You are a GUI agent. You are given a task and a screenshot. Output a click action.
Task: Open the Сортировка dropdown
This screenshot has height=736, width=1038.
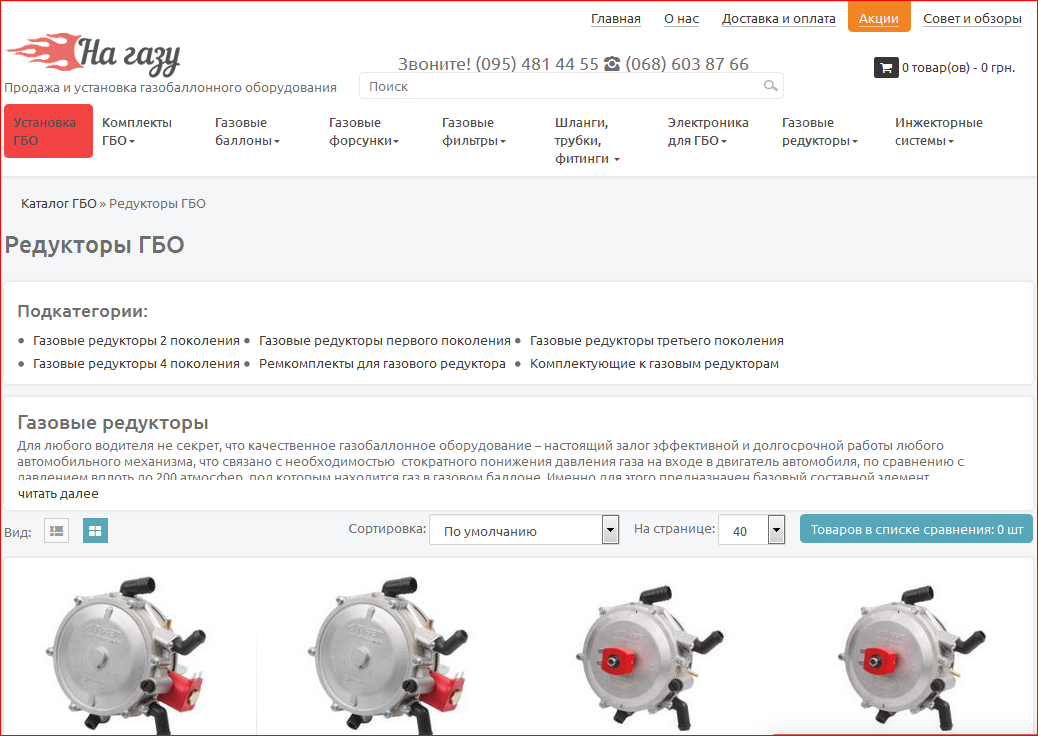(x=524, y=531)
